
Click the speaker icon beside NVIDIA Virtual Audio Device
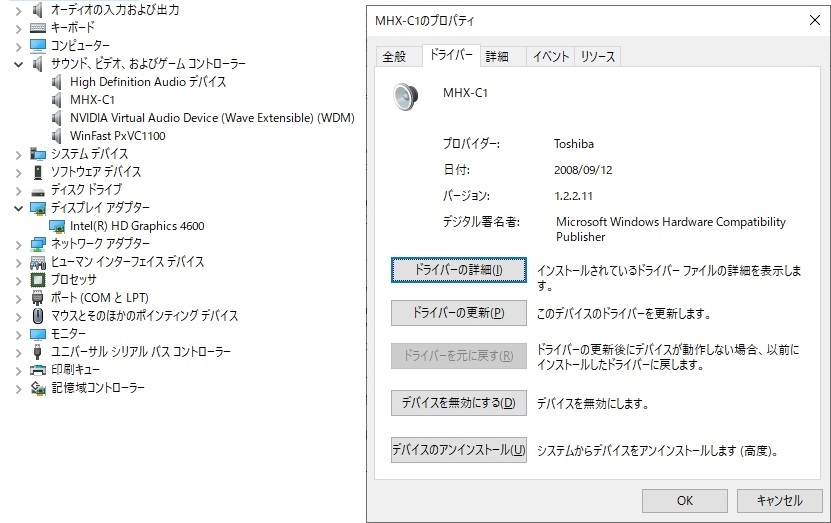(x=56, y=118)
